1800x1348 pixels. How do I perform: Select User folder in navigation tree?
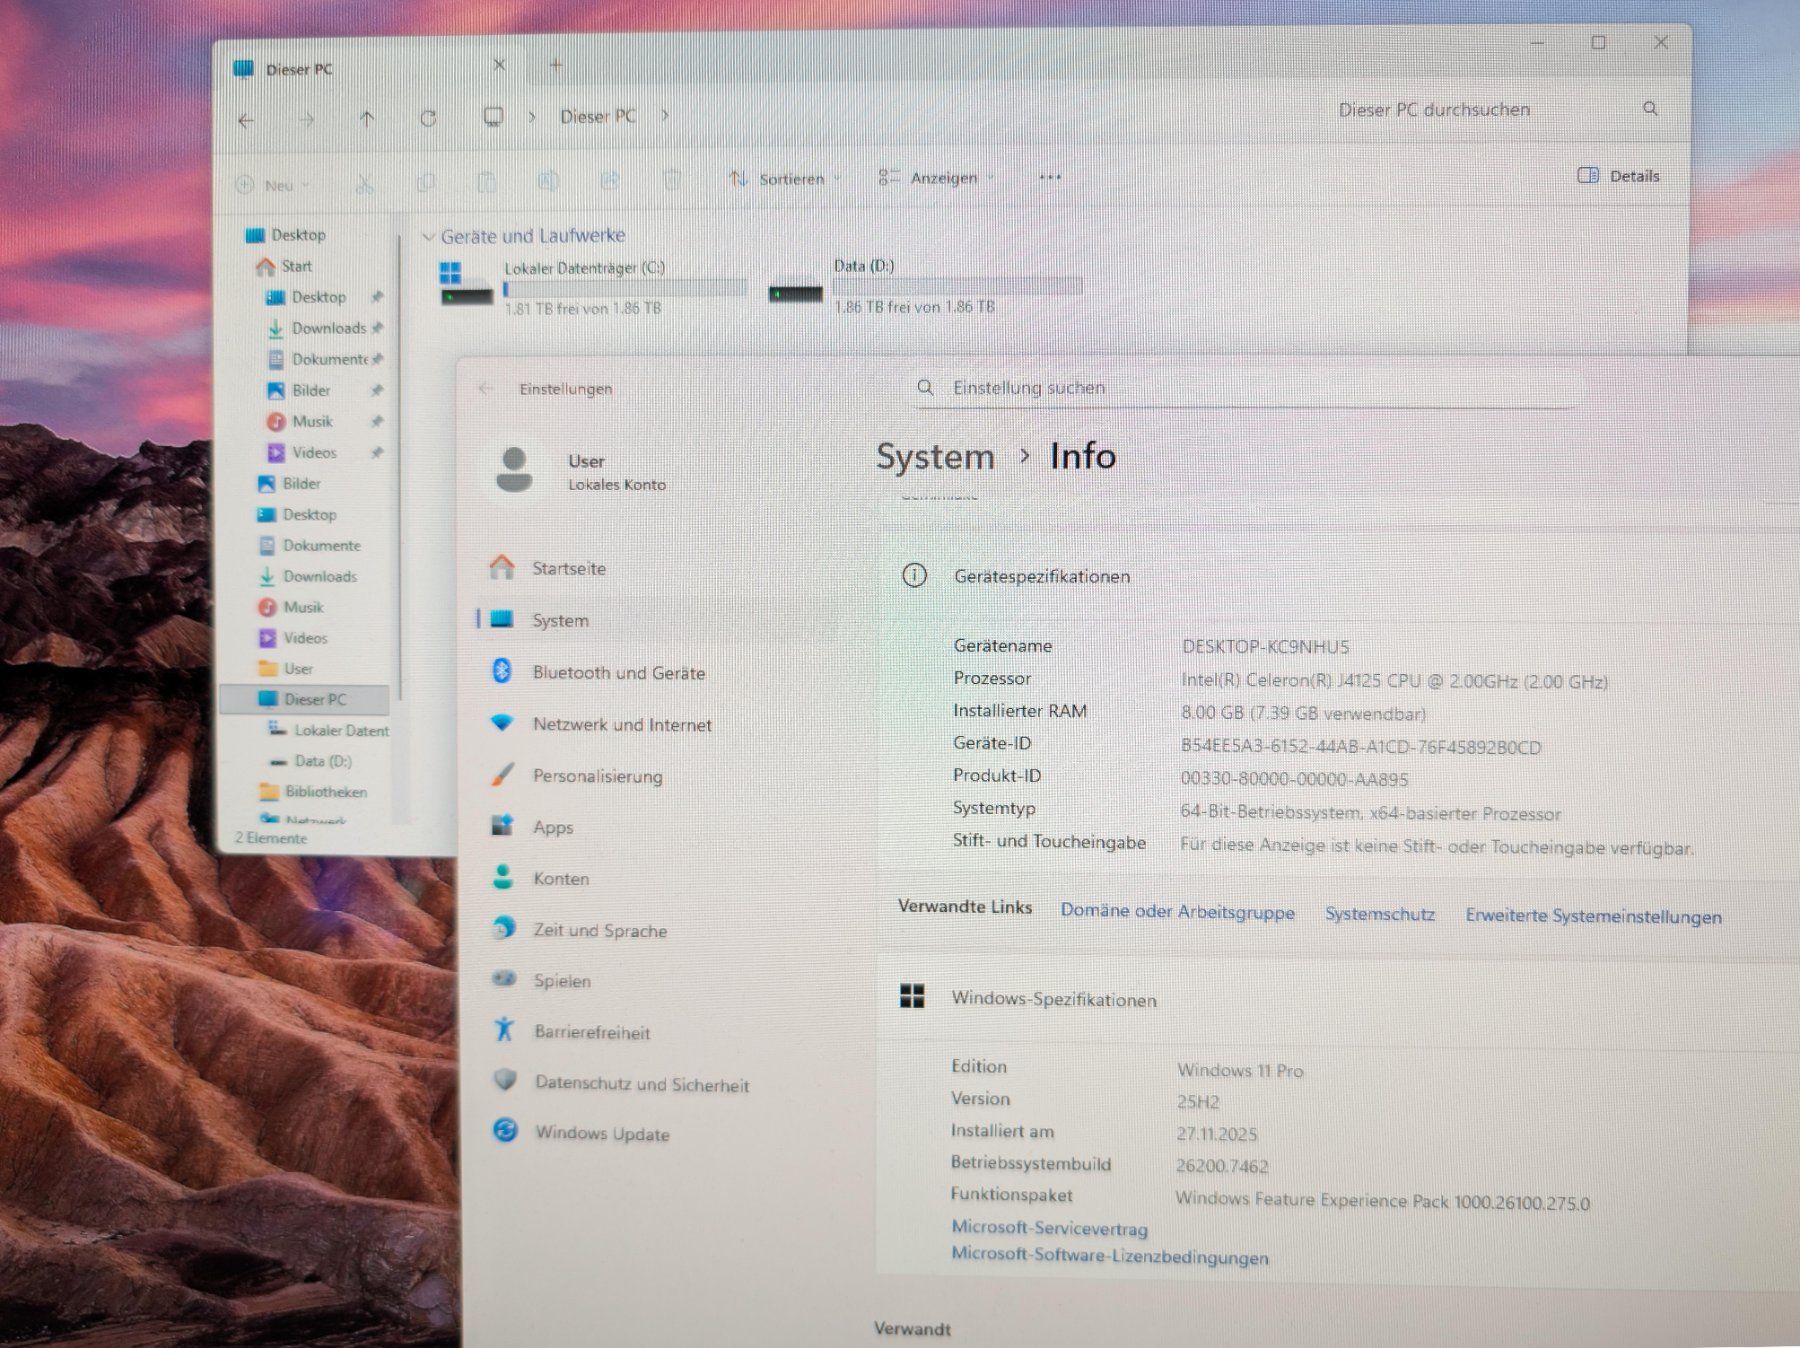(287, 668)
